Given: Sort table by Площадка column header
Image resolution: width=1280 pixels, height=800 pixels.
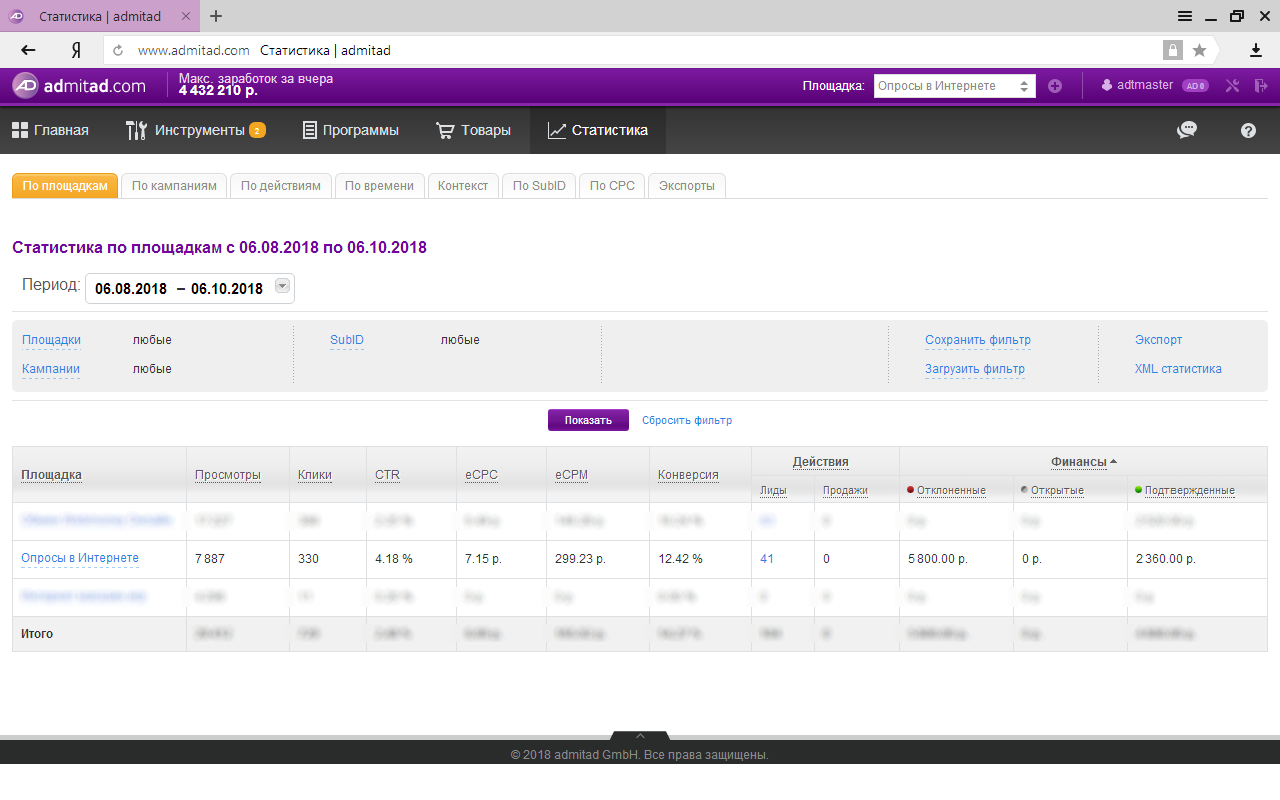Looking at the screenshot, I should pyautogui.click(x=51, y=475).
